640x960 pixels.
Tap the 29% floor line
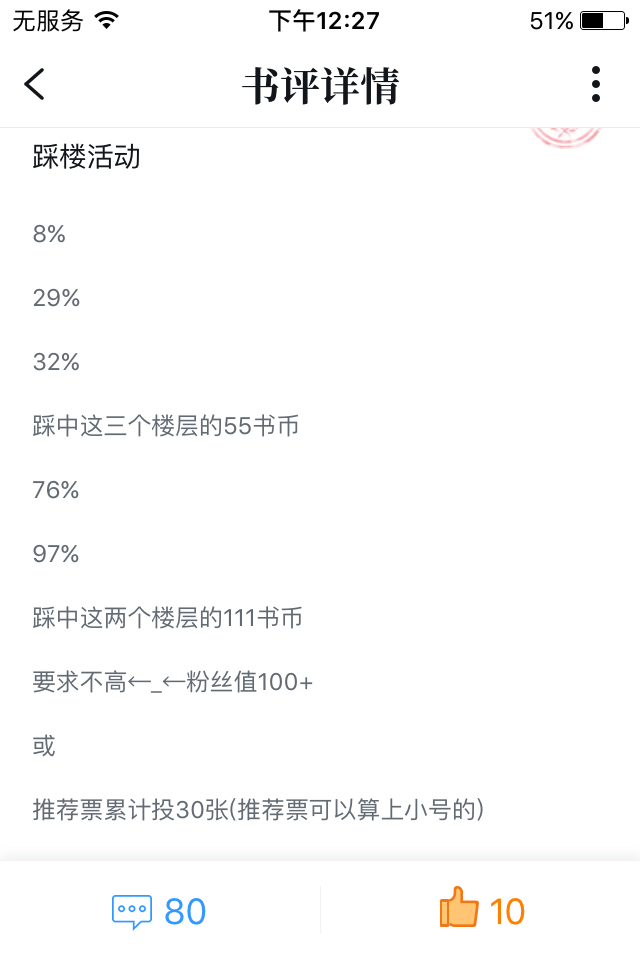point(56,298)
